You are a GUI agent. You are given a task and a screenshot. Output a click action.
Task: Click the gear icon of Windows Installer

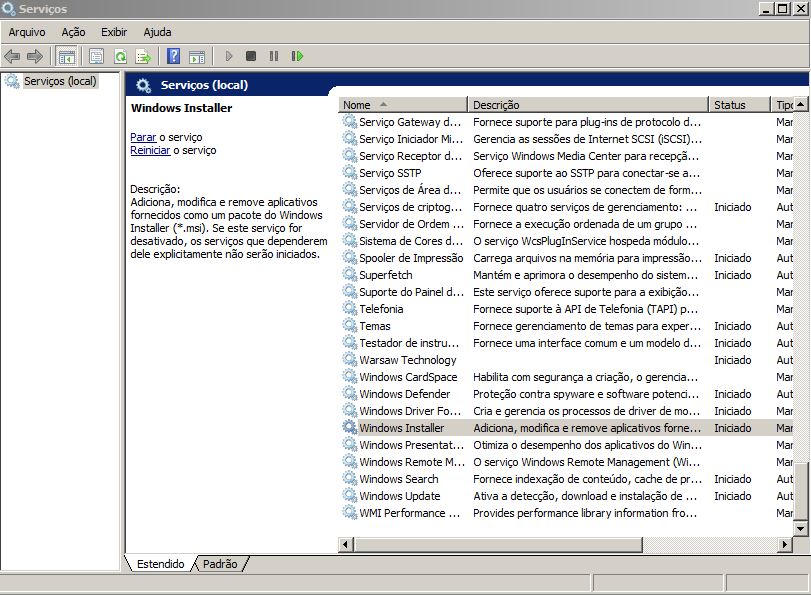pyautogui.click(x=350, y=427)
